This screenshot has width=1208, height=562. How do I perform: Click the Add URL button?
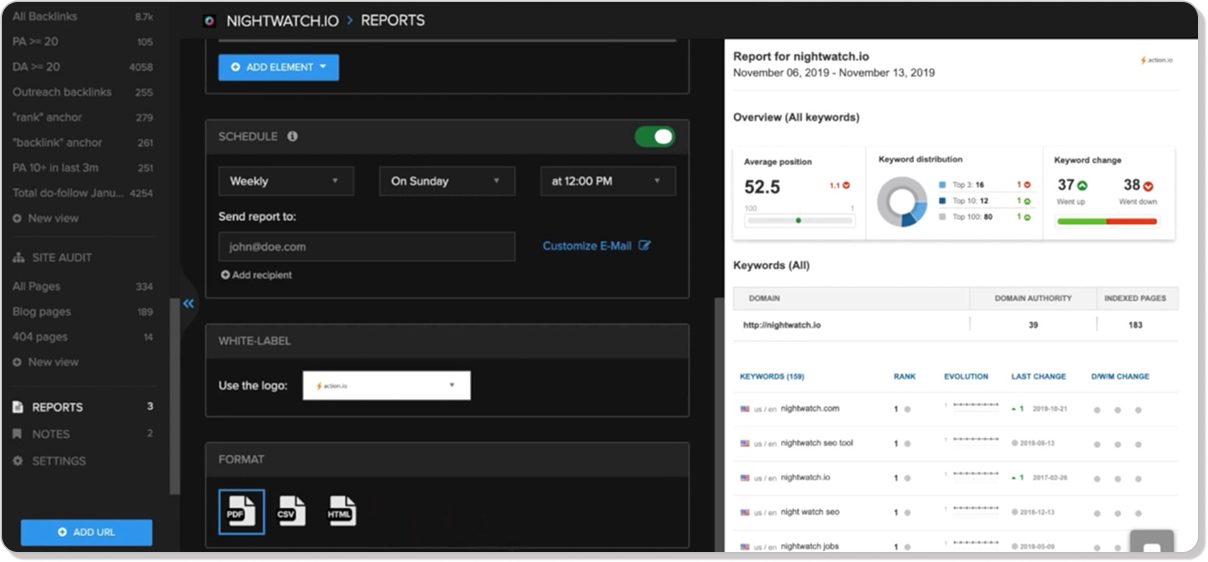point(87,532)
